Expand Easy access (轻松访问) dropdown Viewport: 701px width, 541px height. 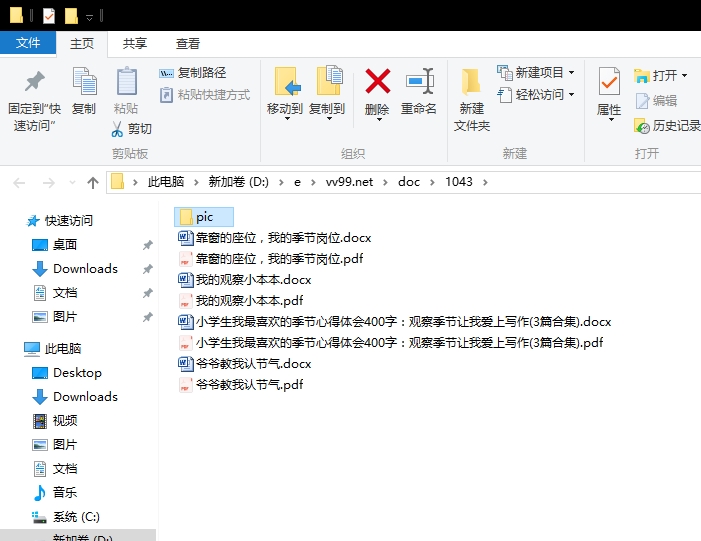[x=571, y=95]
